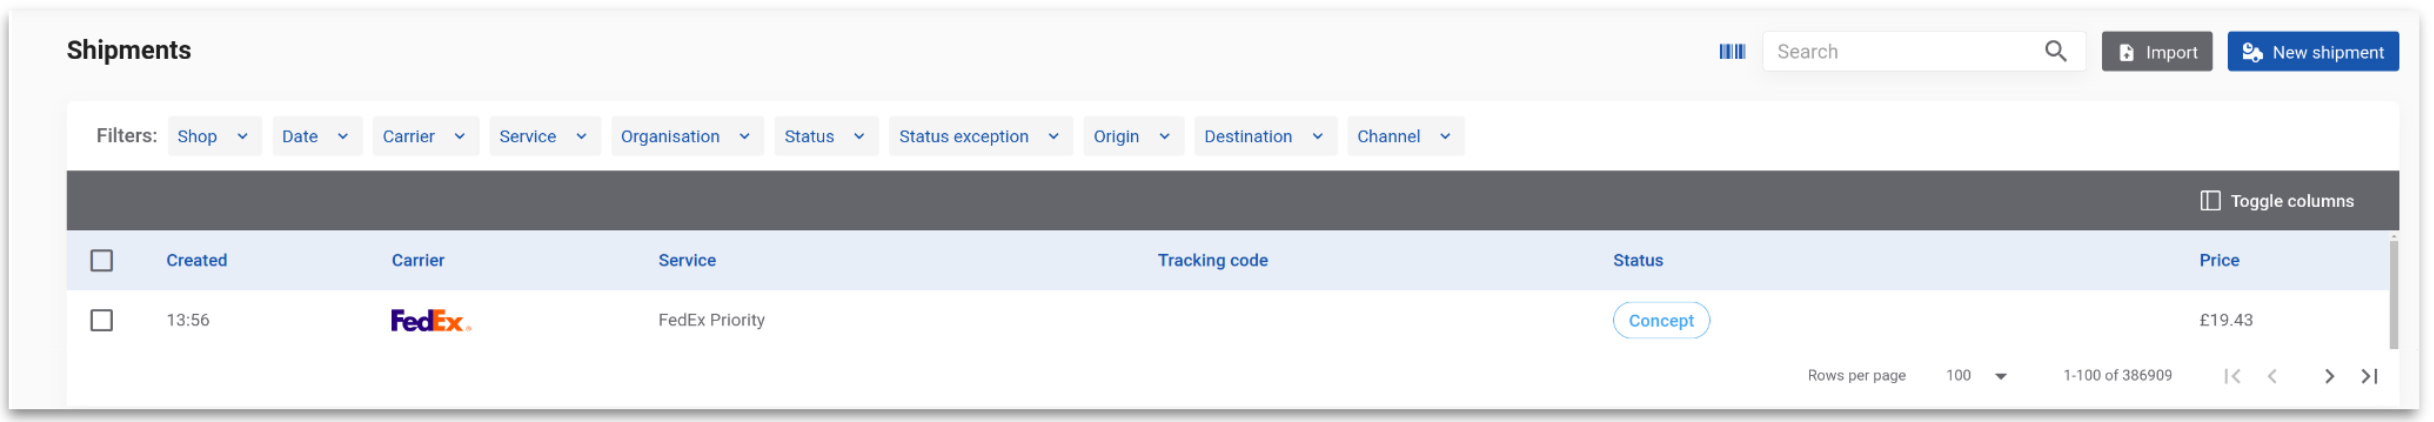Expand the Carrier filter dropdown

click(424, 137)
